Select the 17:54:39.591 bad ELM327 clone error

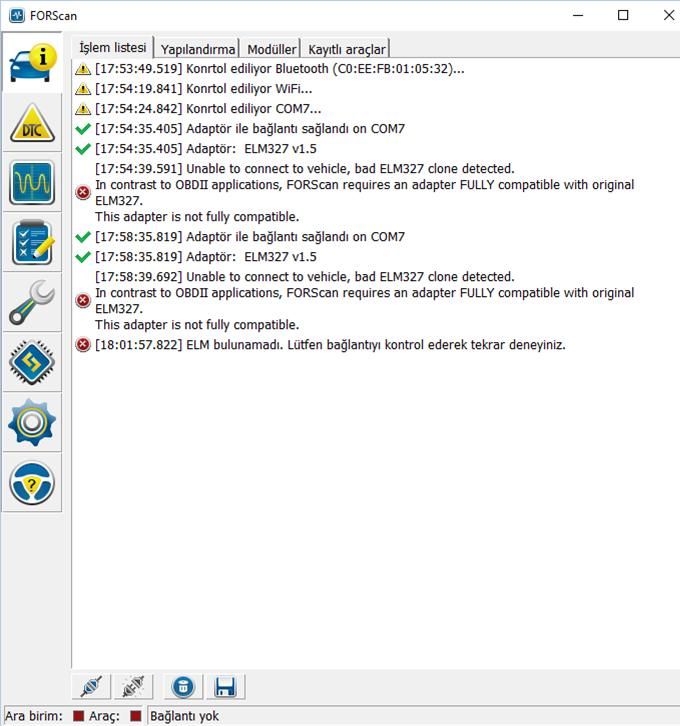coord(364,192)
